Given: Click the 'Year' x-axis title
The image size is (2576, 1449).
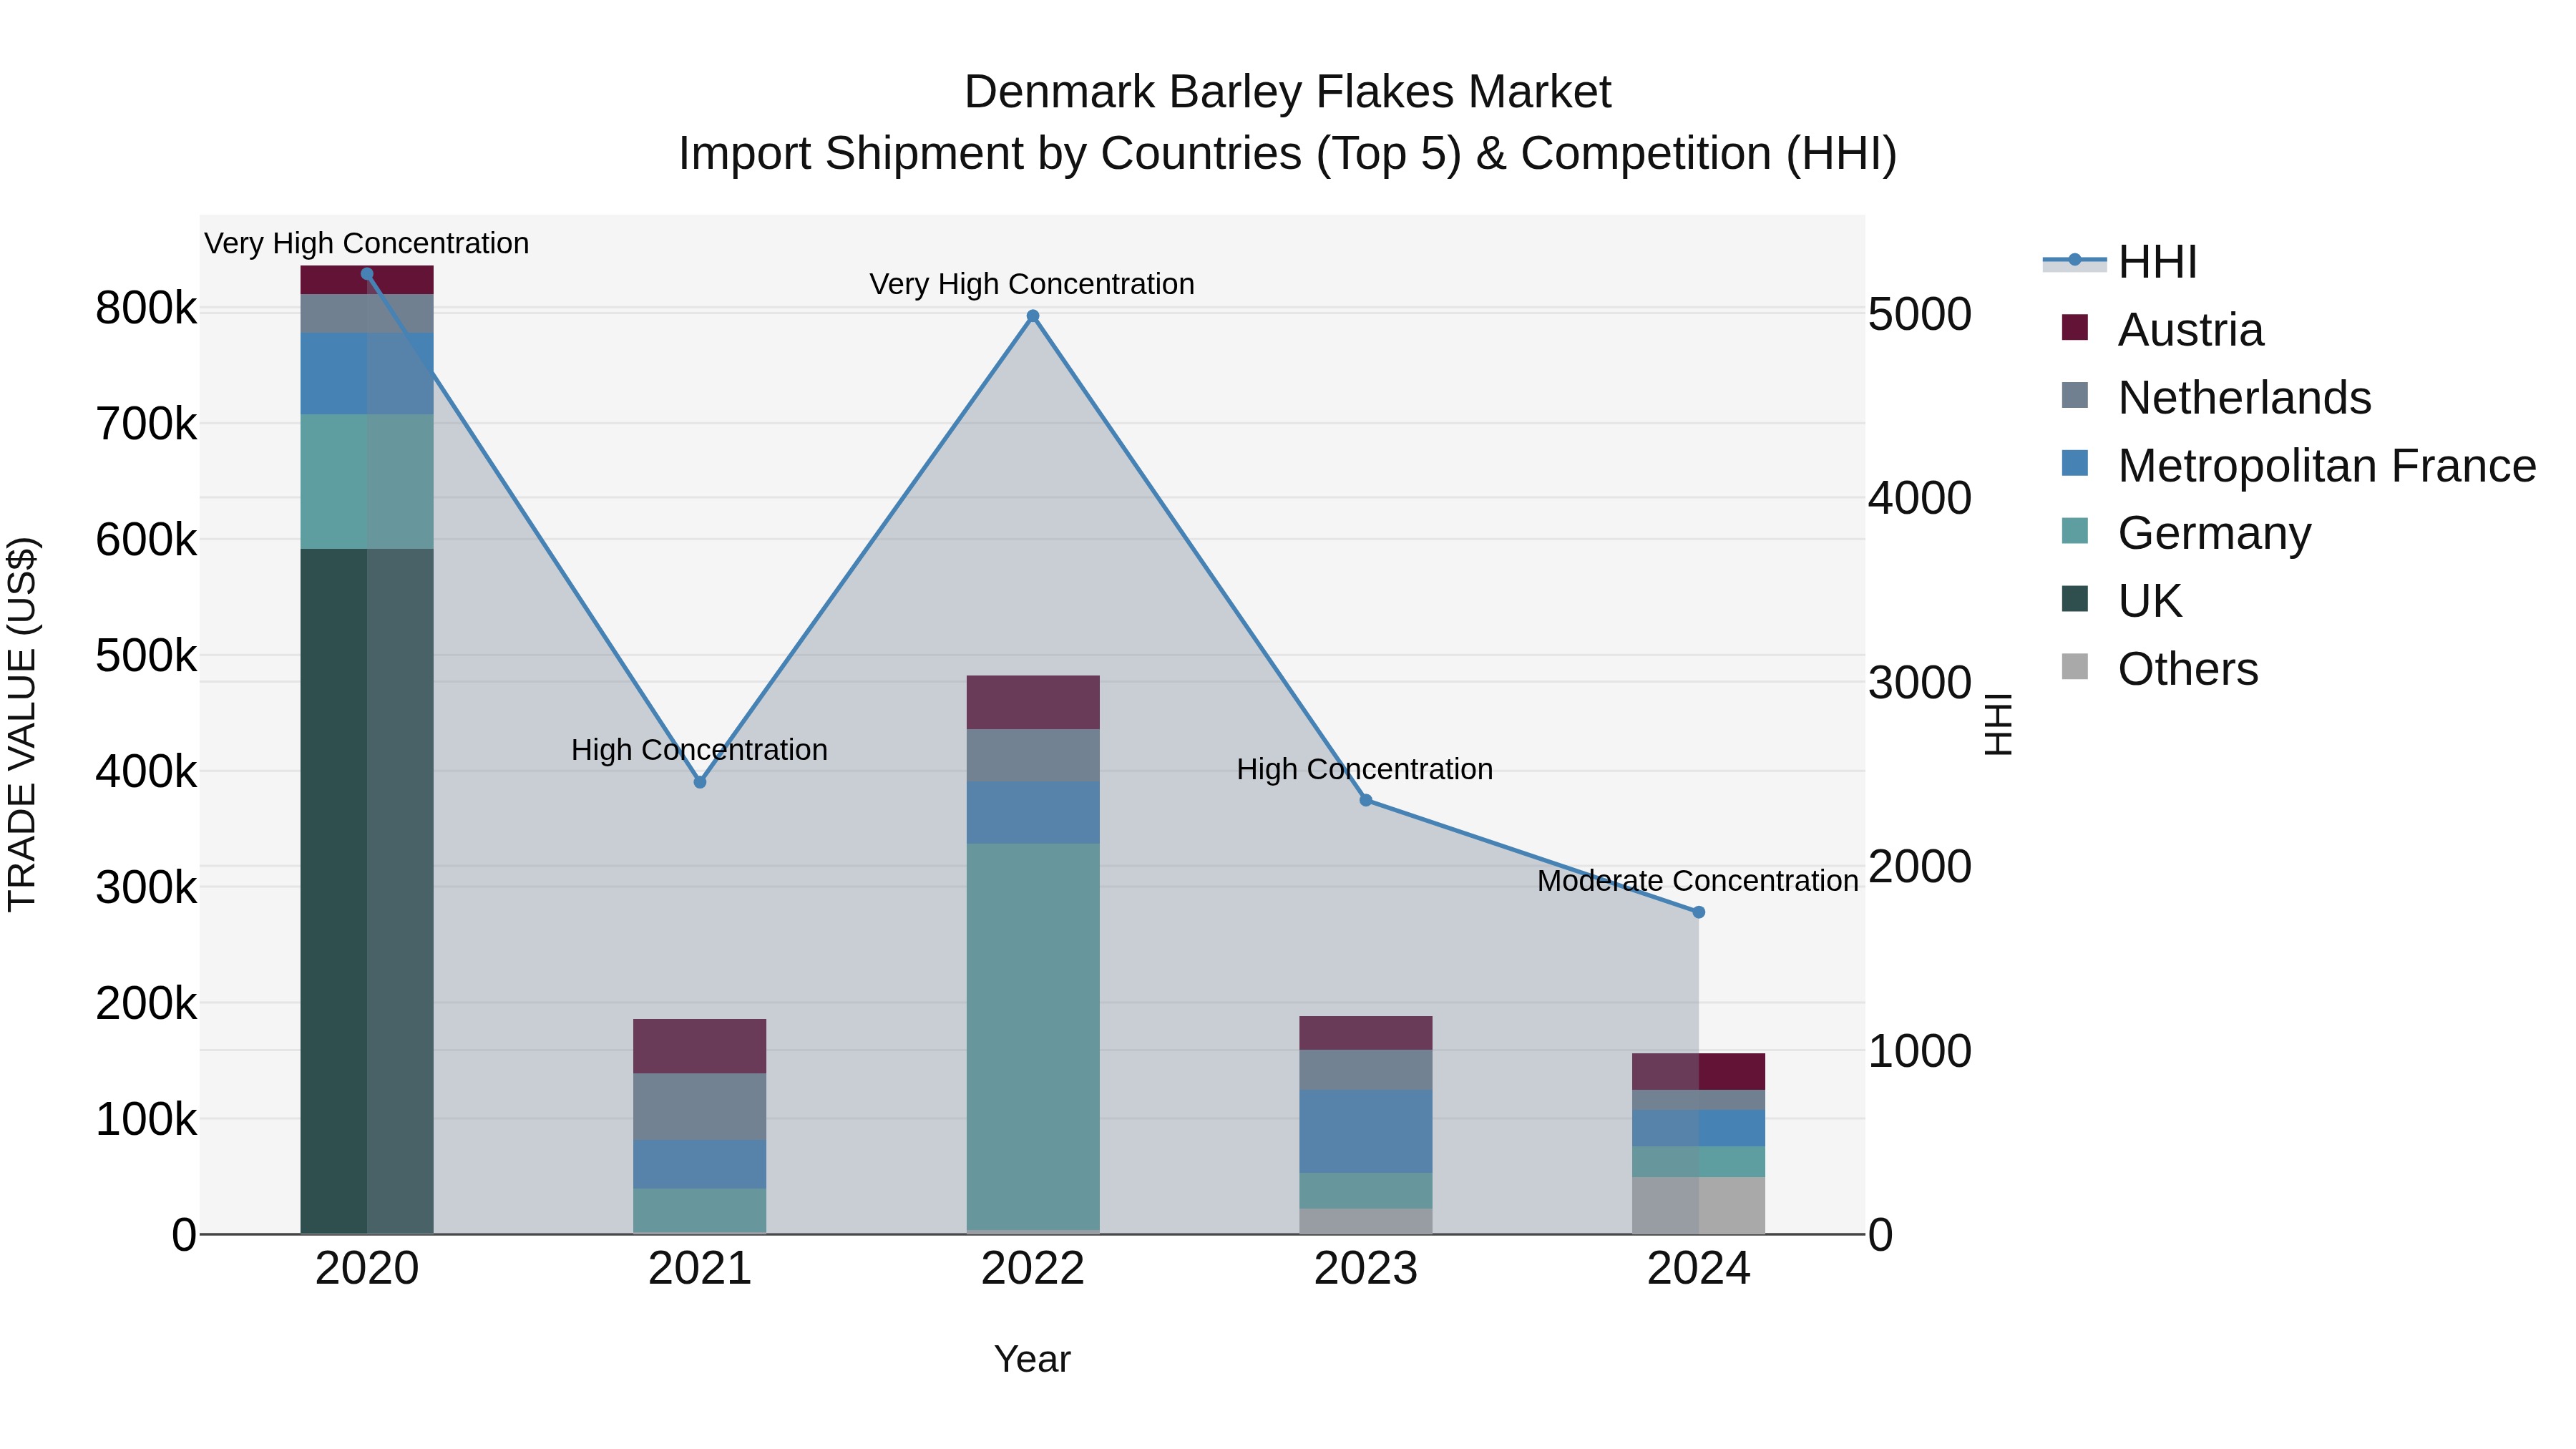Looking at the screenshot, I should pyautogui.click(x=1032, y=1359).
